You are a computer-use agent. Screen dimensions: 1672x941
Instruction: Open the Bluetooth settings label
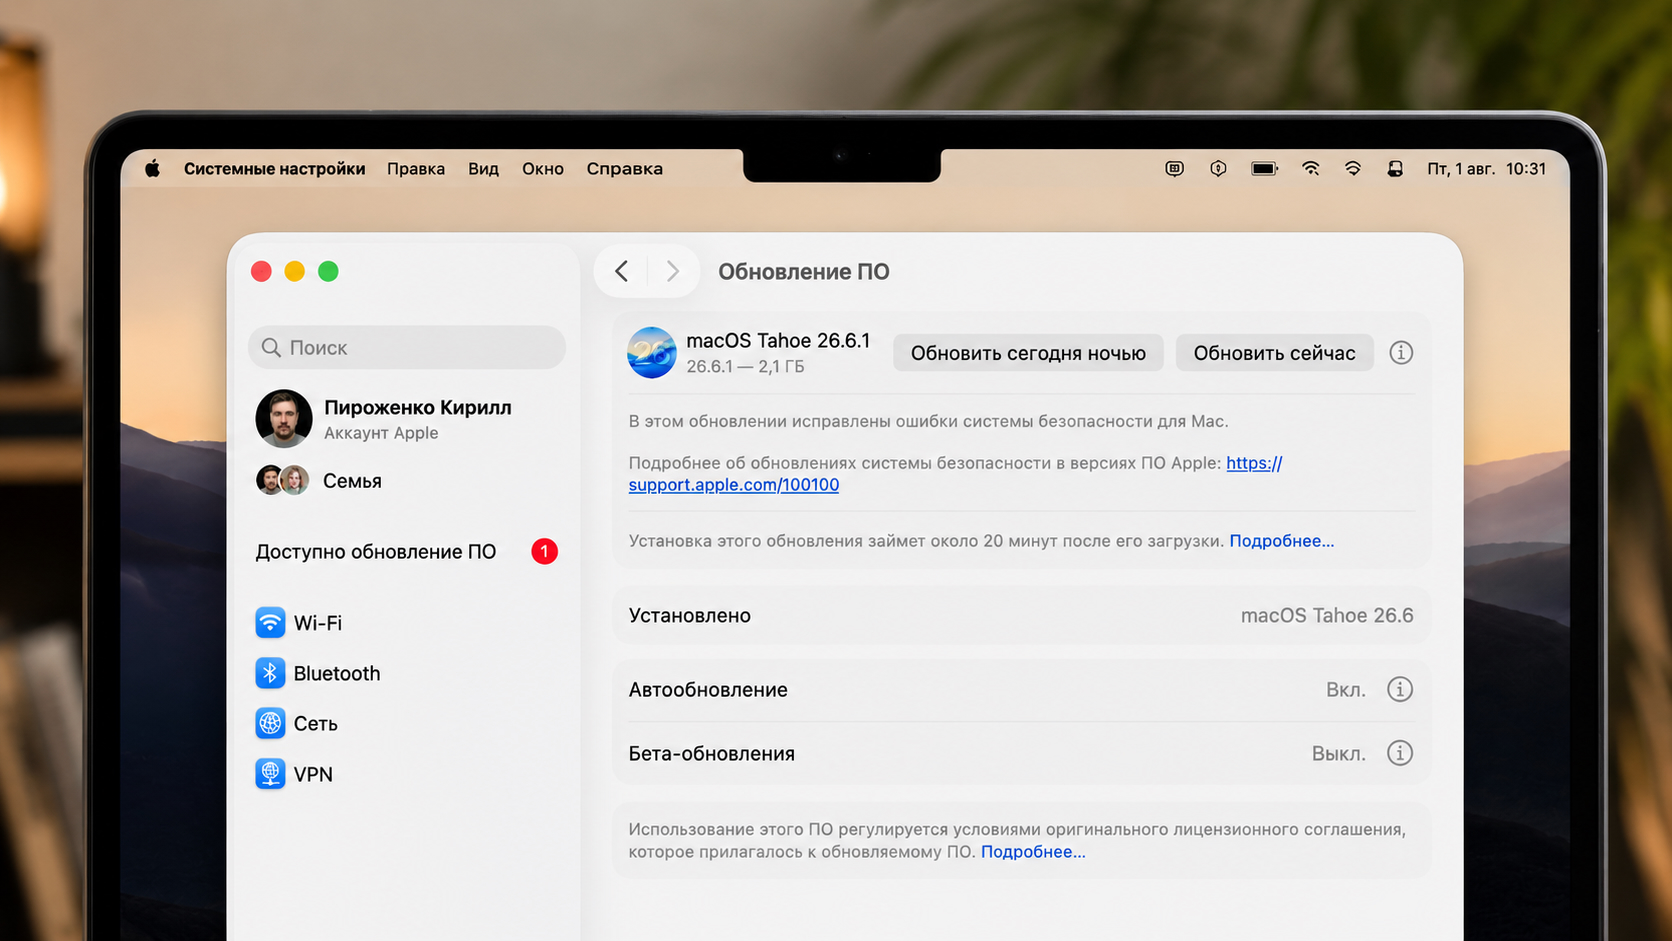337,673
